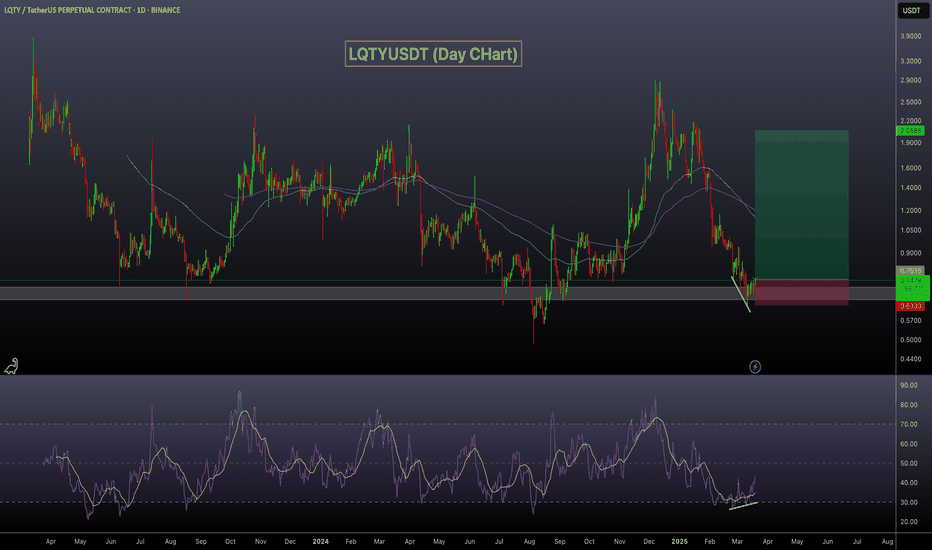Select the falling trendline under March 2025 candles
The image size is (932, 550).
pyautogui.click(x=741, y=294)
